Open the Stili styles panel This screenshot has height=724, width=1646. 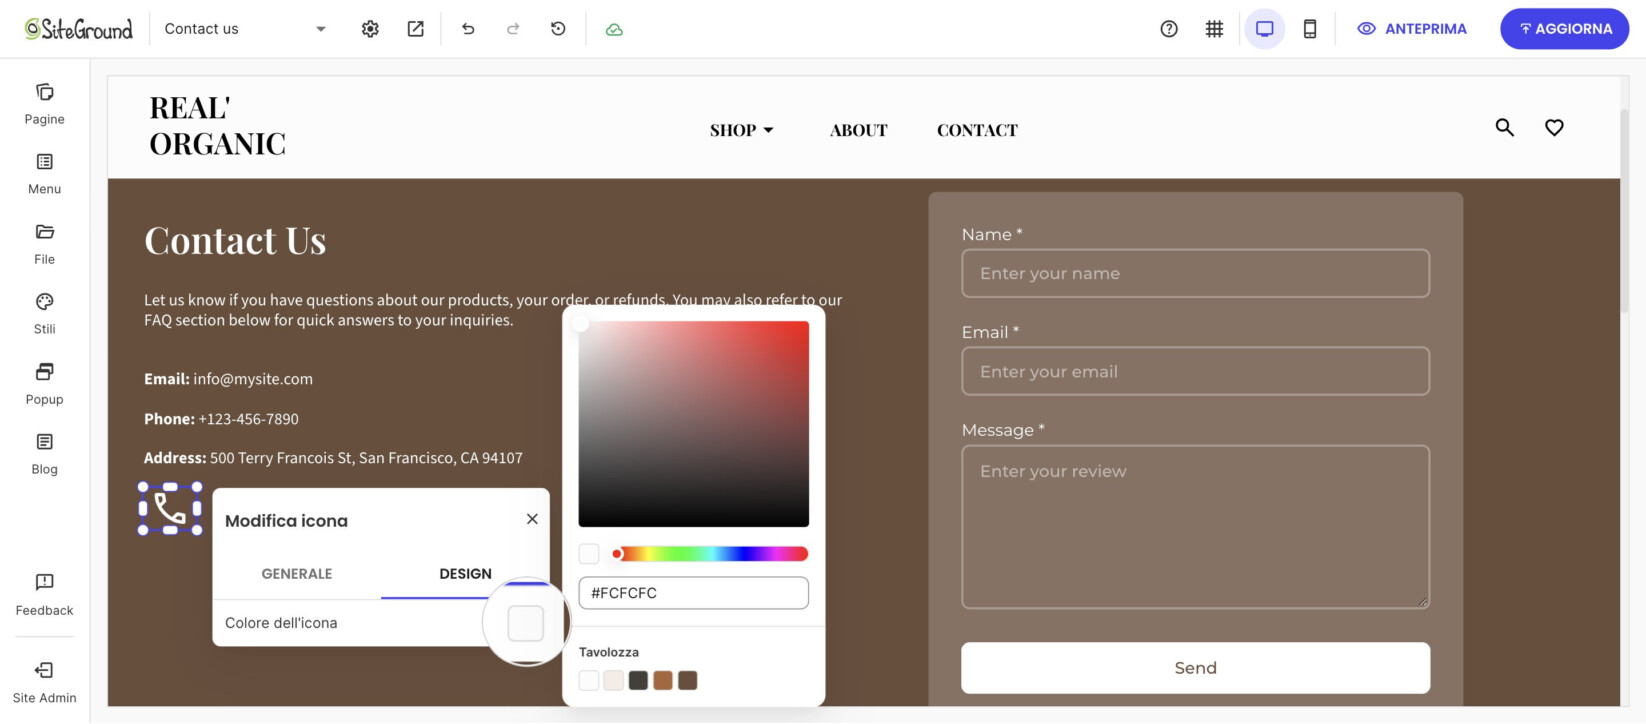point(44,314)
